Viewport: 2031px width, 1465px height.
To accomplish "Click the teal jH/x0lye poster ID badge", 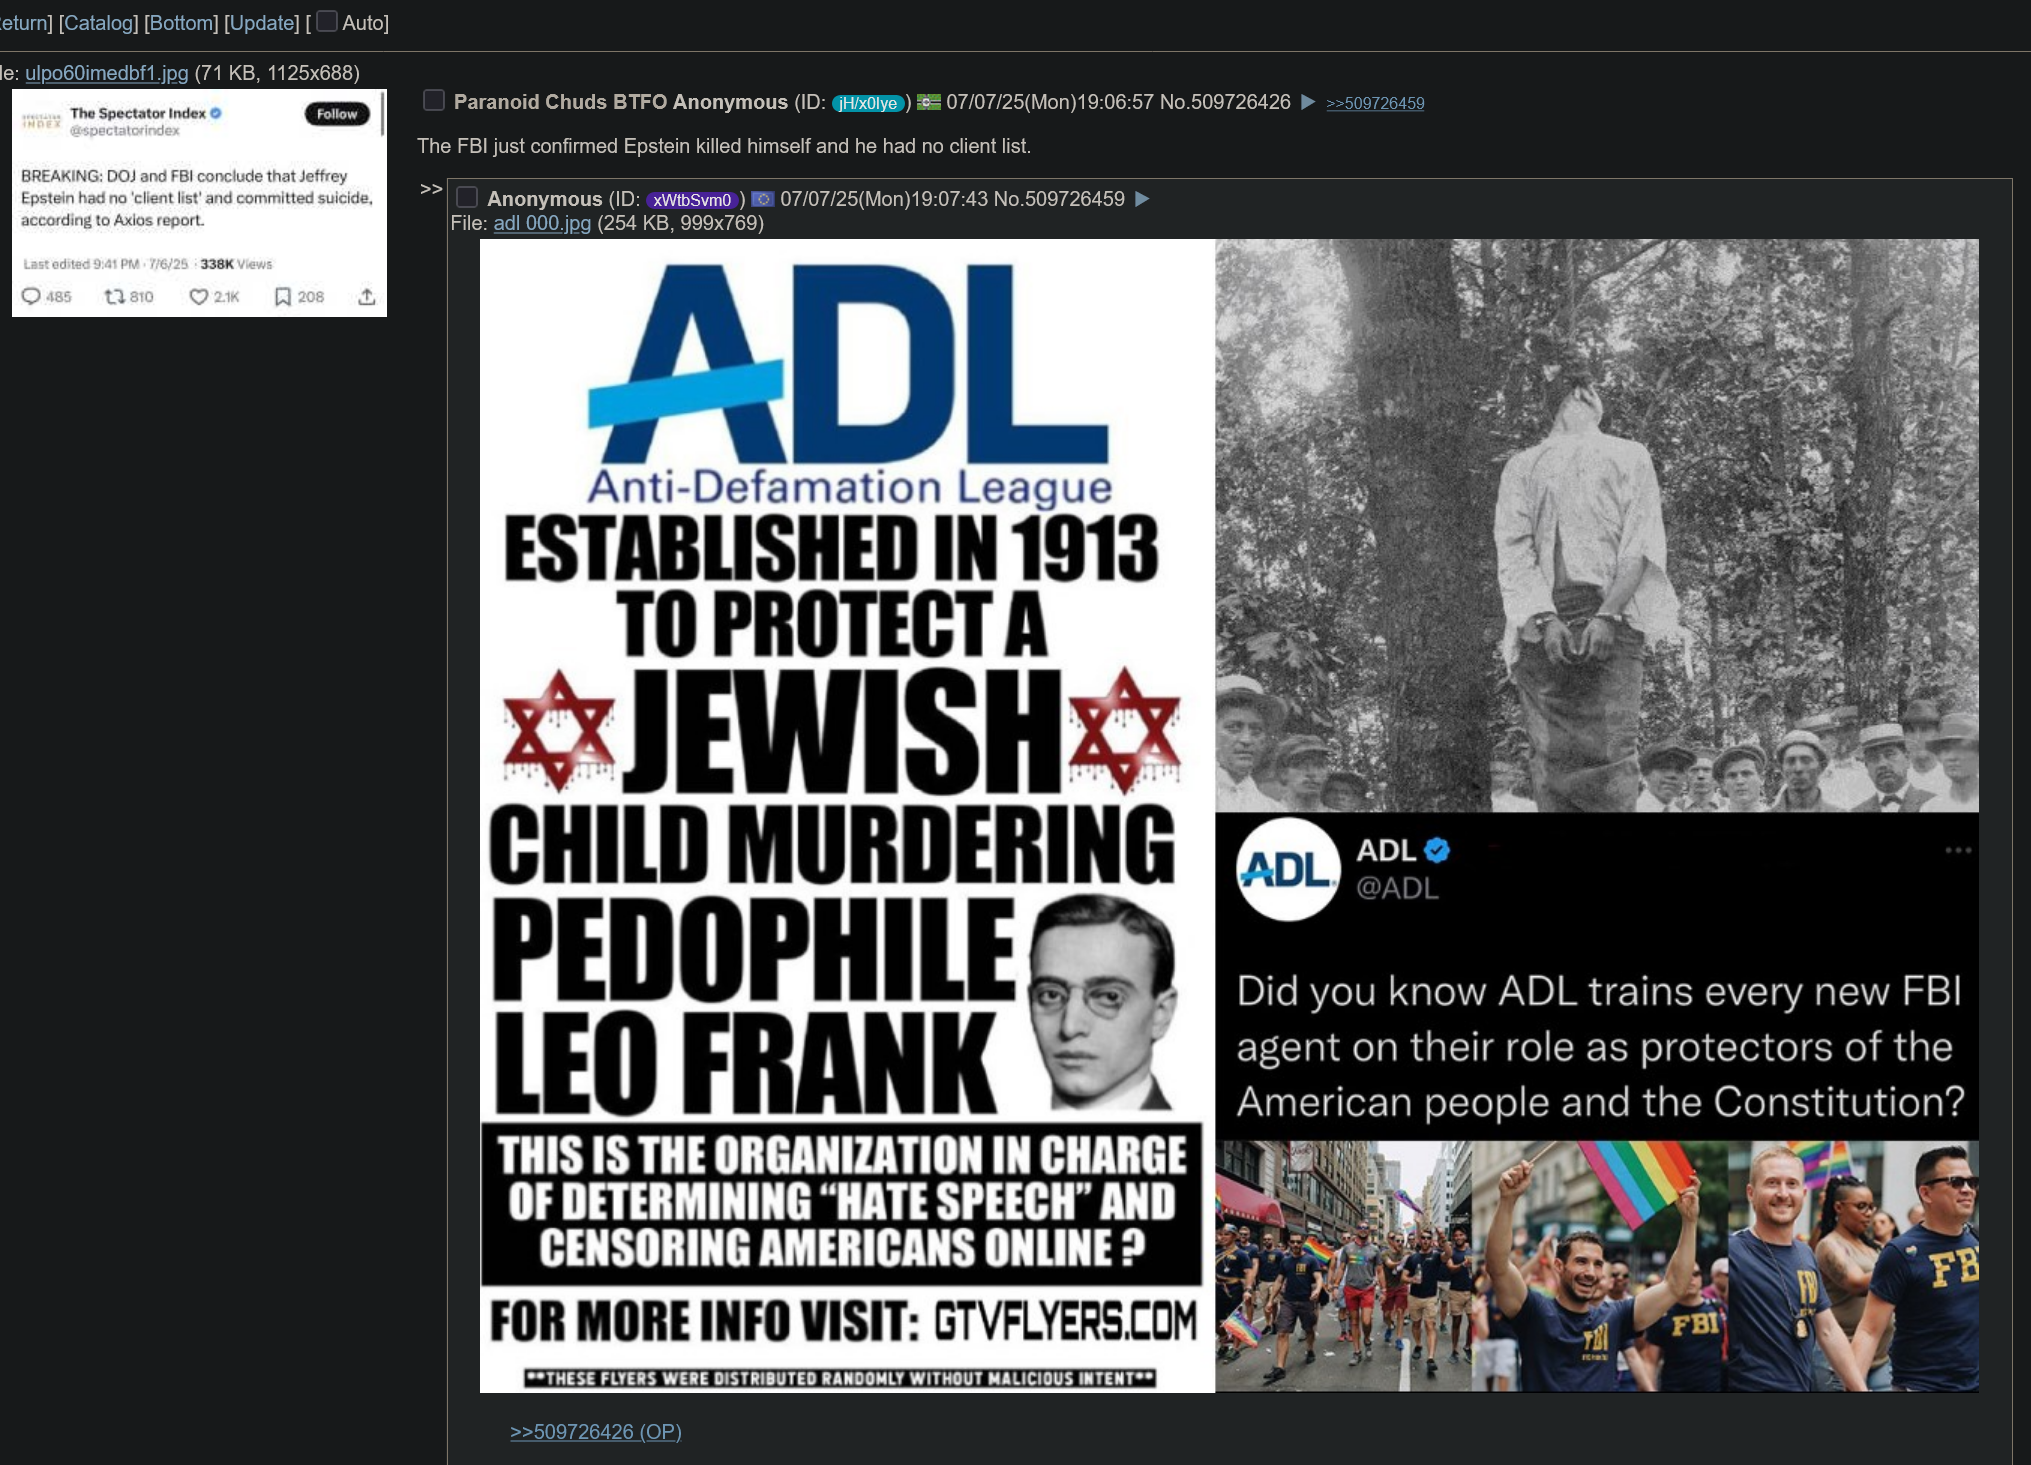I will click(867, 103).
